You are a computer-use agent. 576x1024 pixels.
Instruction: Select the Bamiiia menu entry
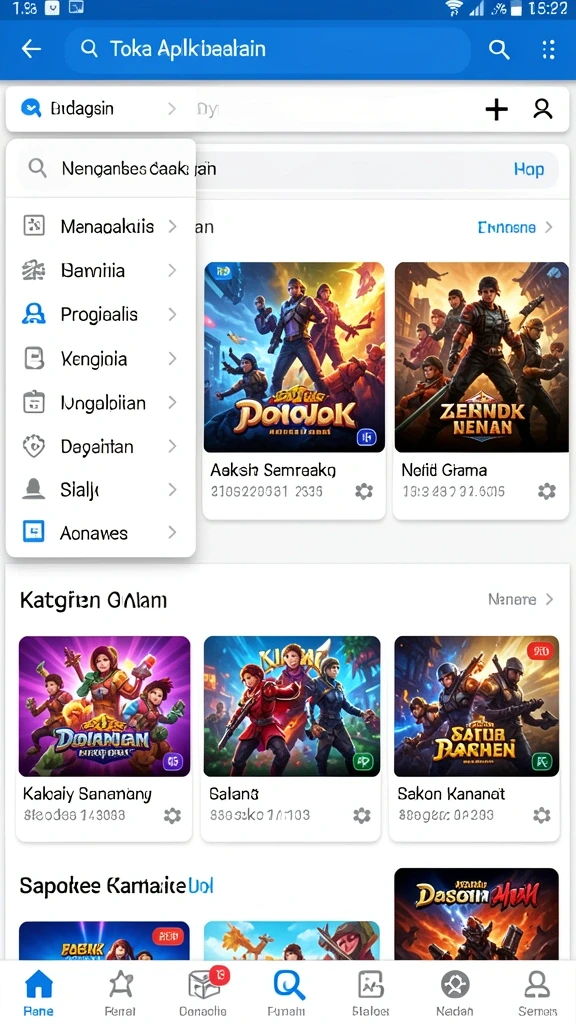pos(101,270)
